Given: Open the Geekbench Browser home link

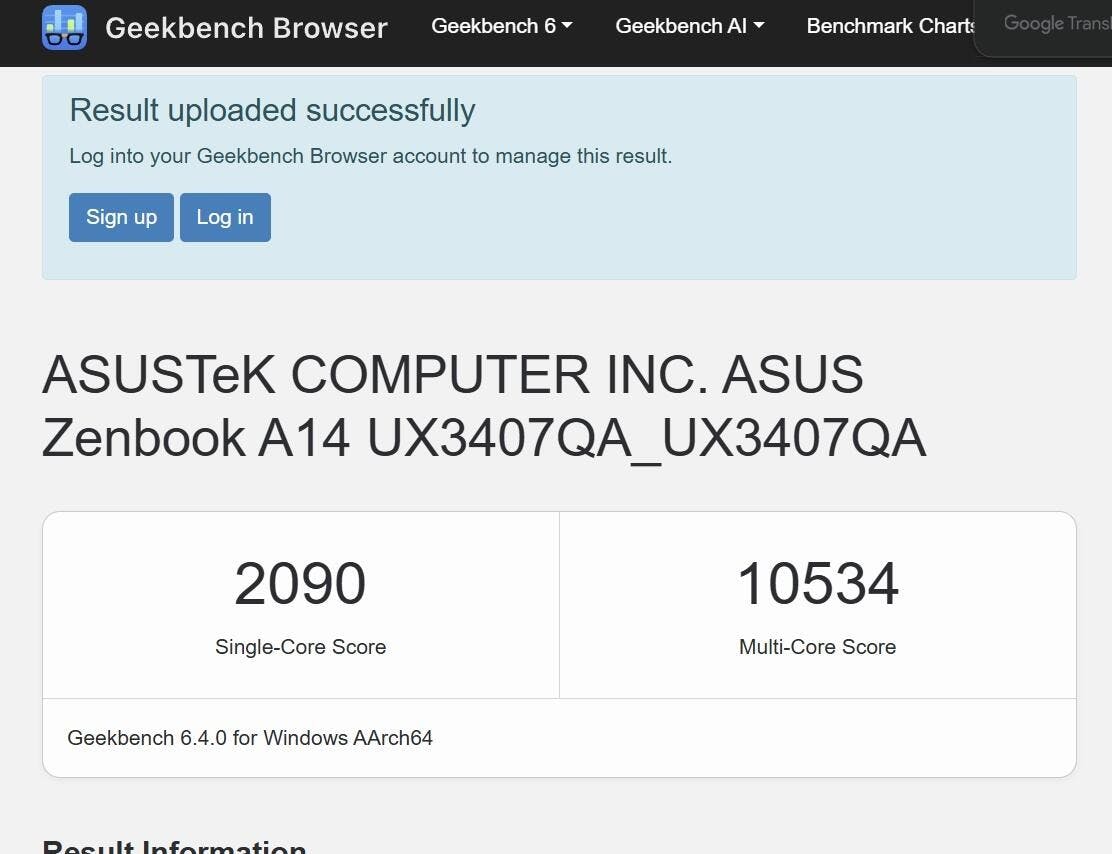Looking at the screenshot, I should click(x=246, y=28).
